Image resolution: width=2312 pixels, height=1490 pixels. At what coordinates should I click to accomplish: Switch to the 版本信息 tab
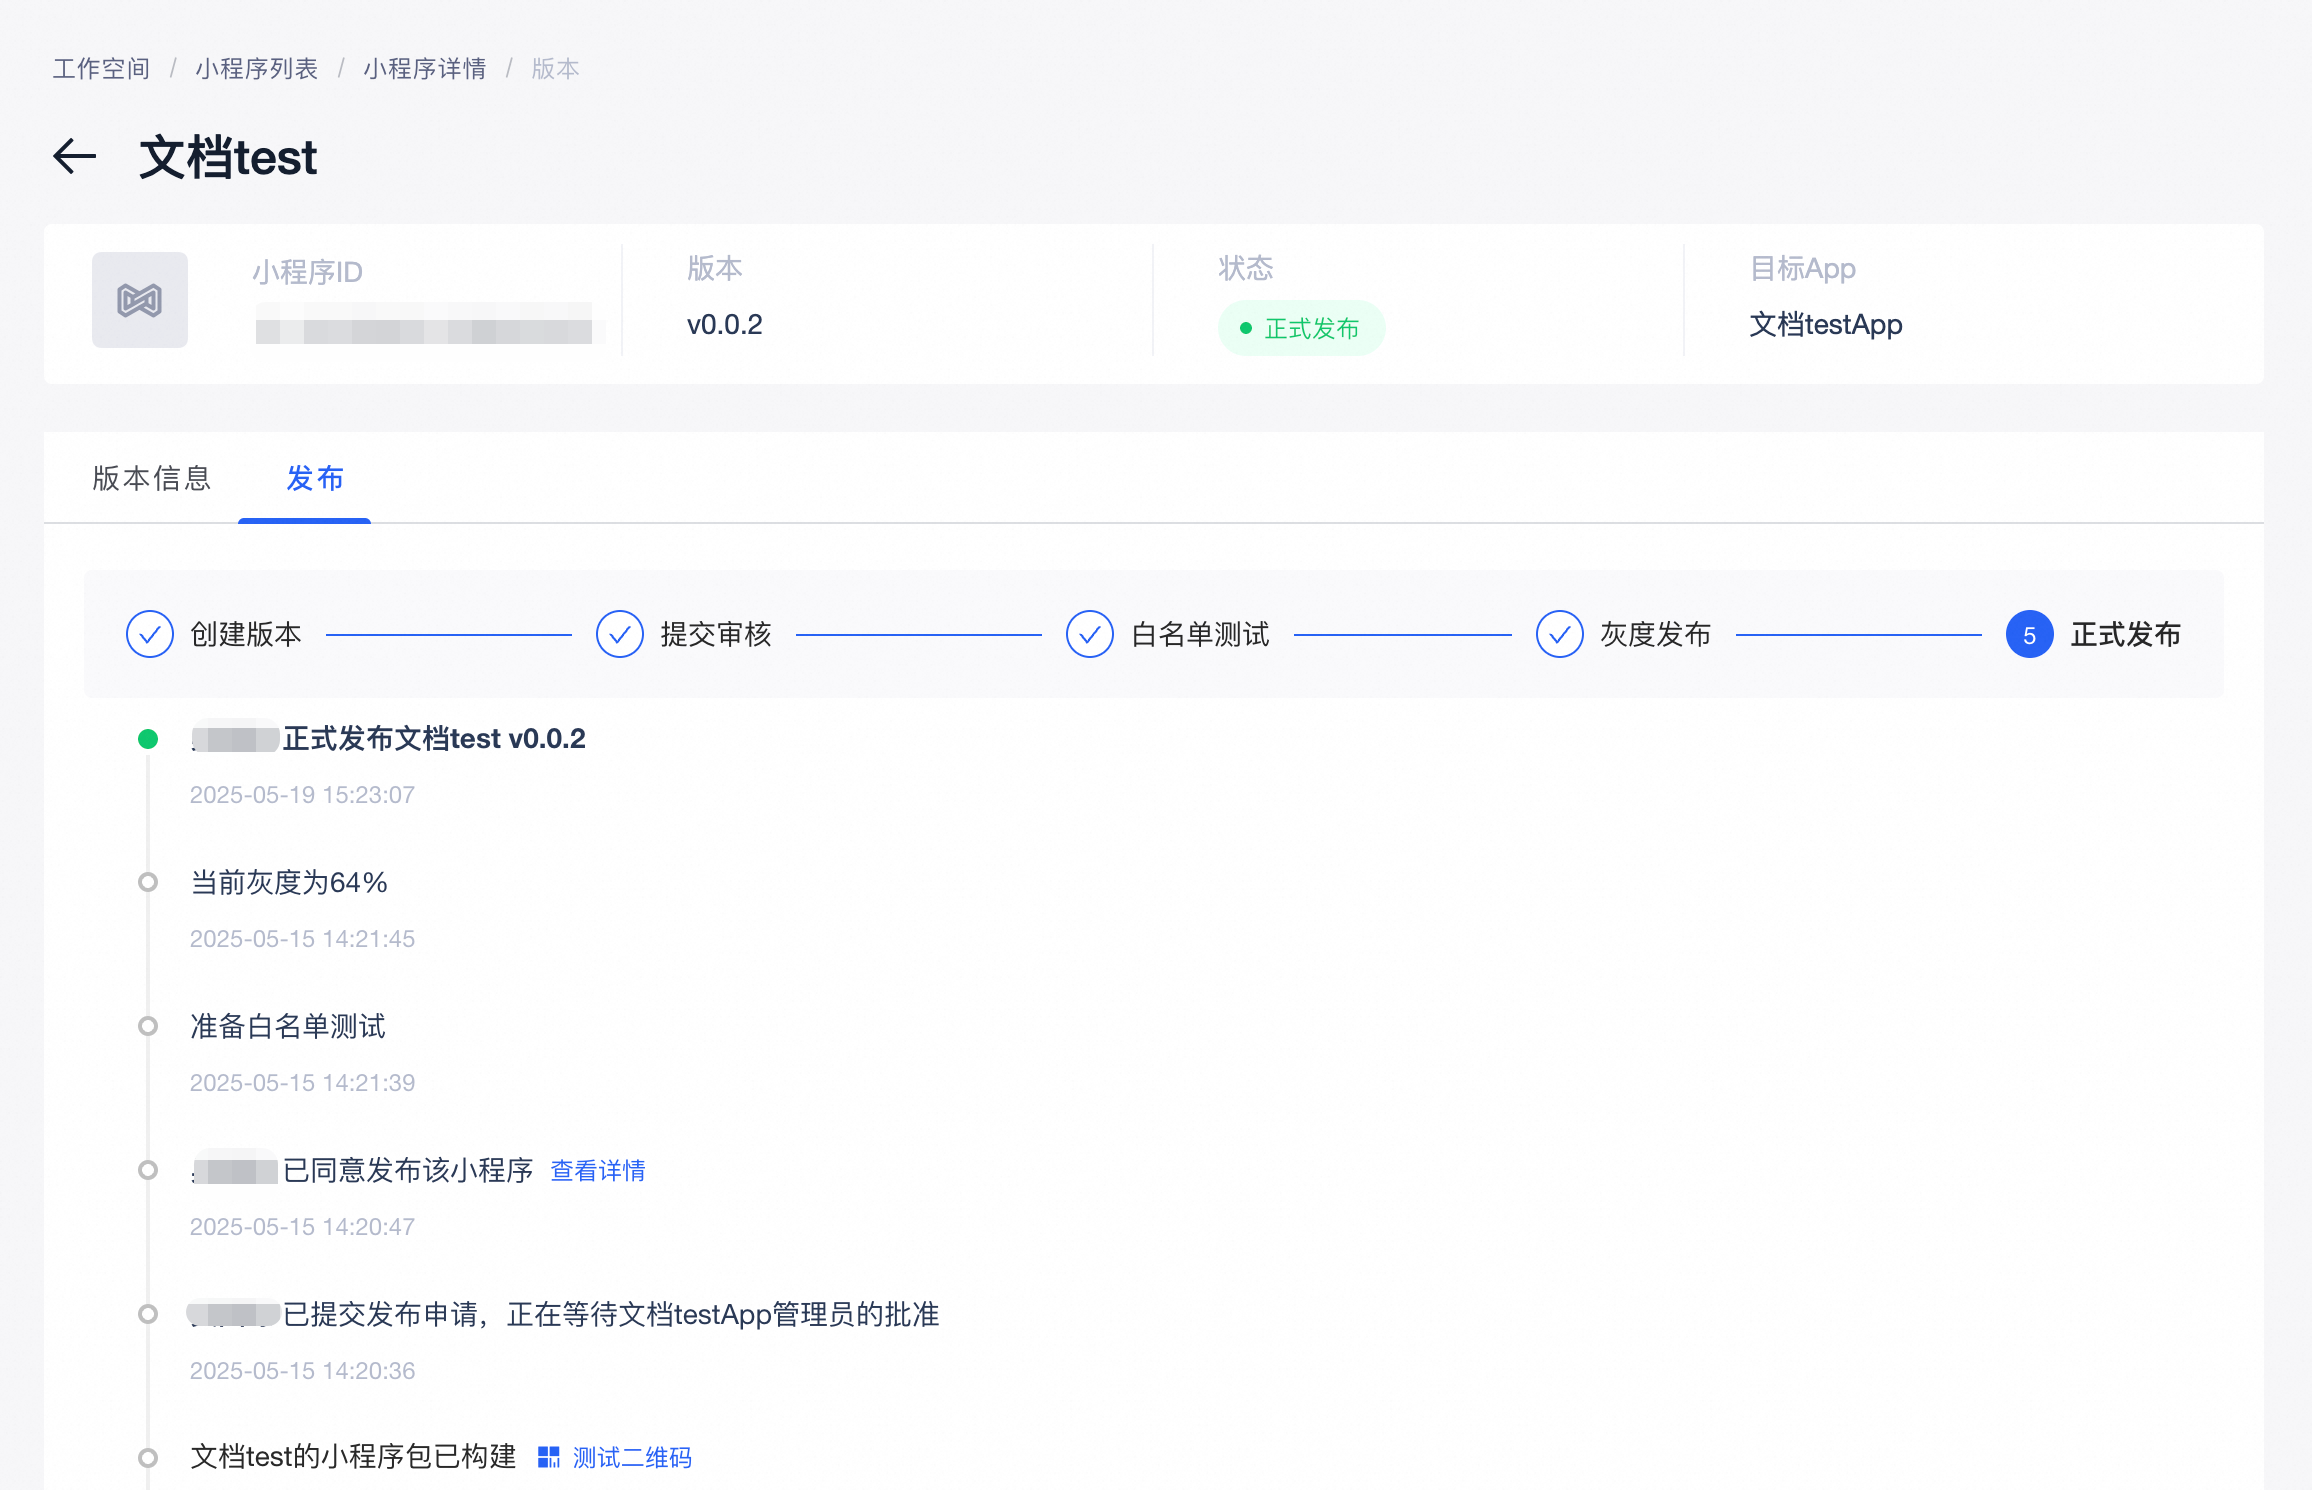(x=152, y=478)
